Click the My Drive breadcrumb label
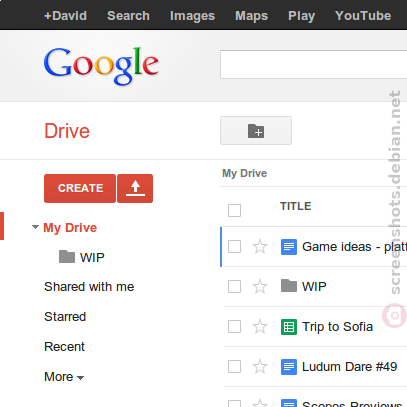 (x=244, y=173)
